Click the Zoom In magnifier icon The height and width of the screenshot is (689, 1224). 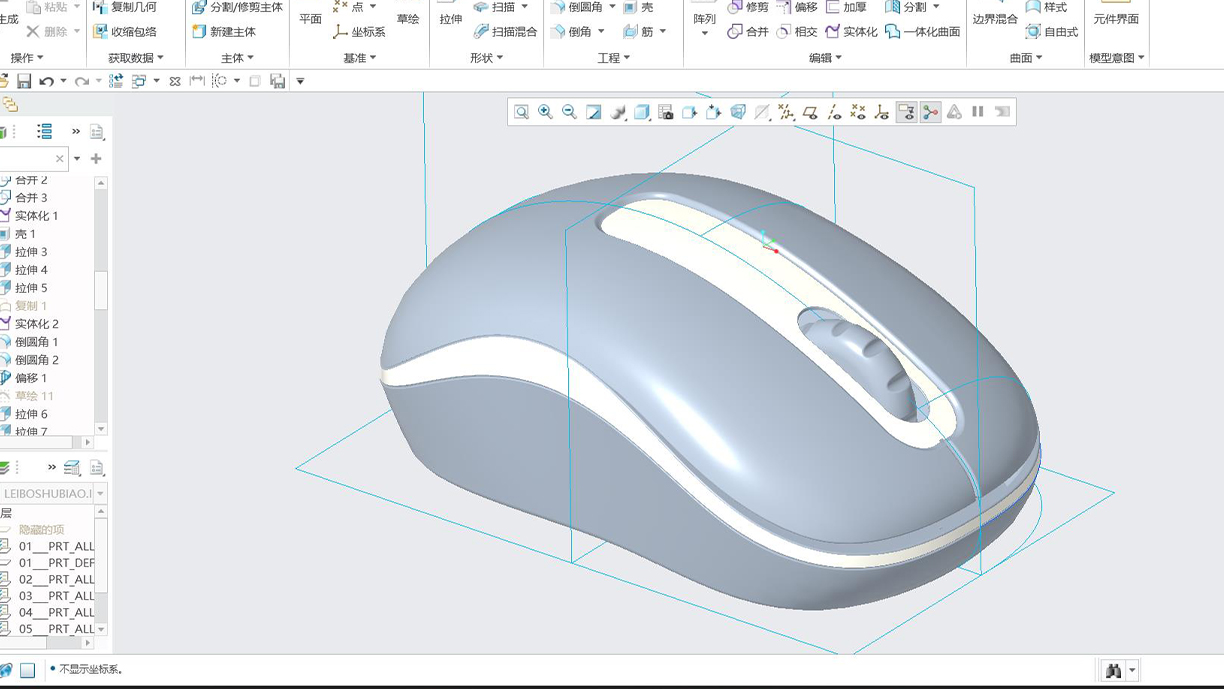tap(545, 112)
